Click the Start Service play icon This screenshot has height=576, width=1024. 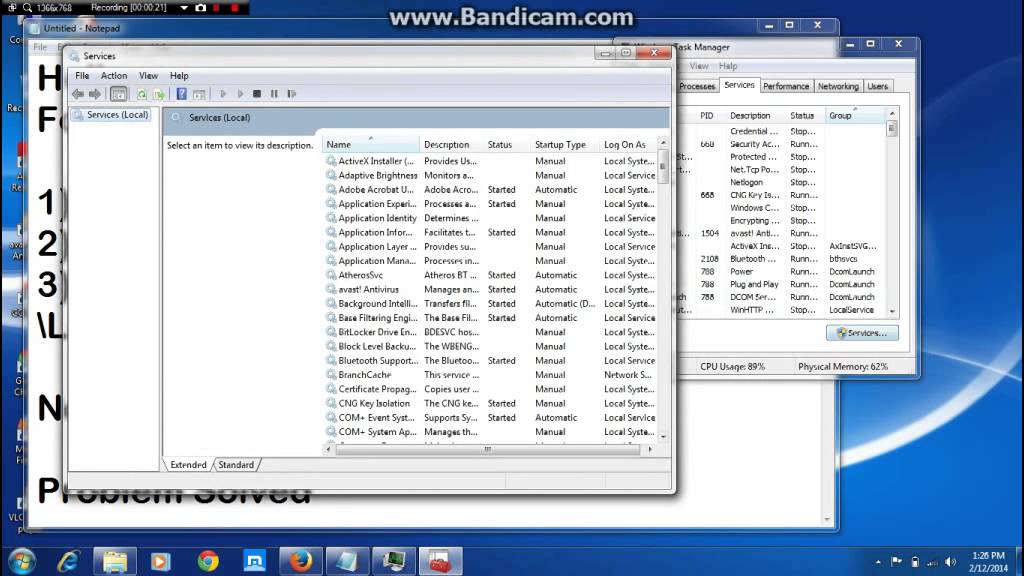coord(223,94)
